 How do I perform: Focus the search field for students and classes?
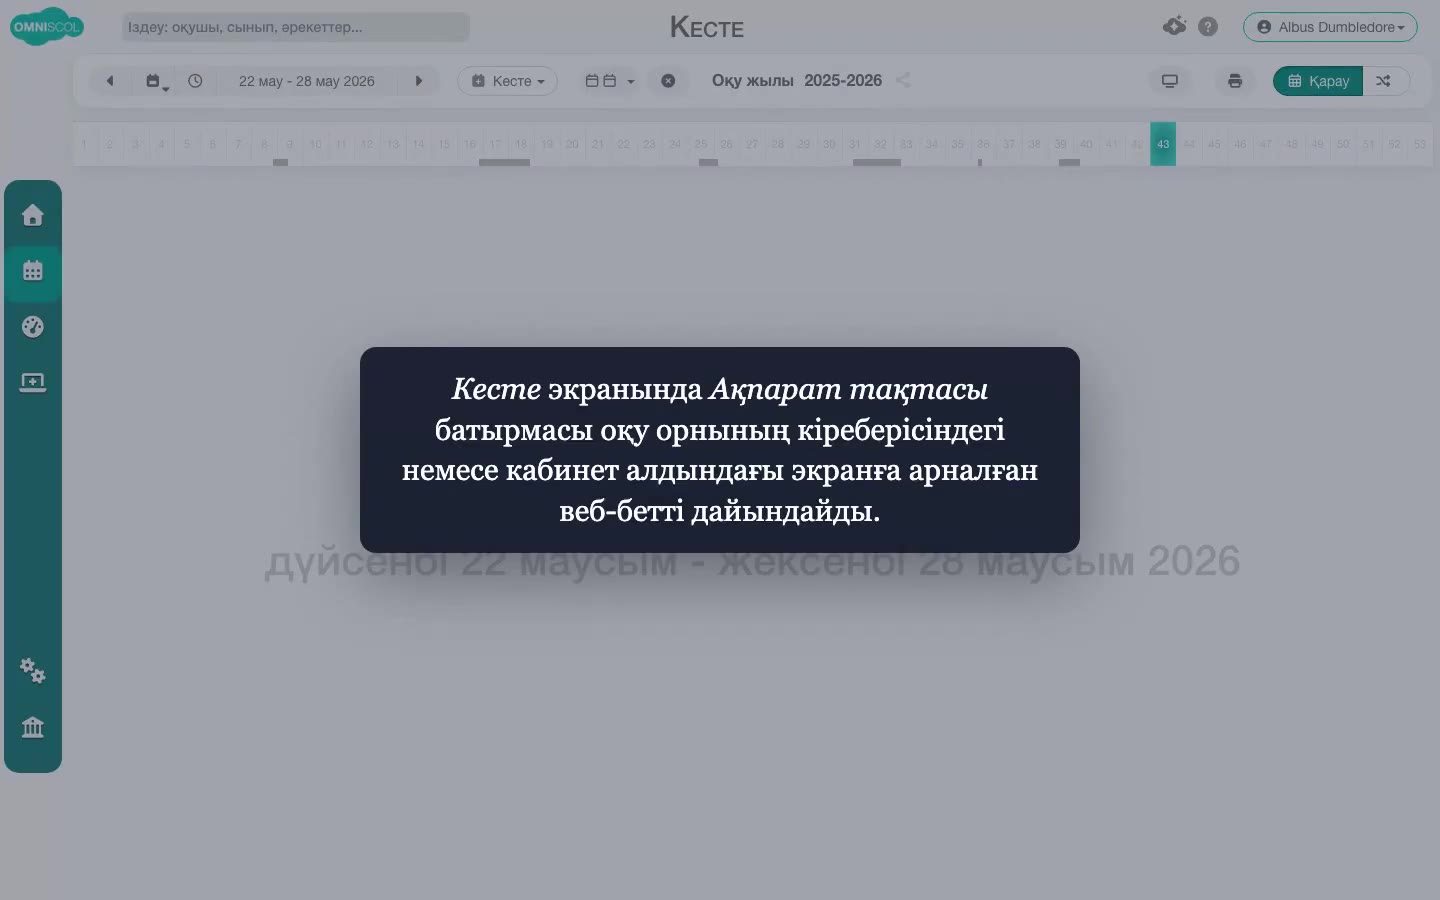tap(296, 27)
